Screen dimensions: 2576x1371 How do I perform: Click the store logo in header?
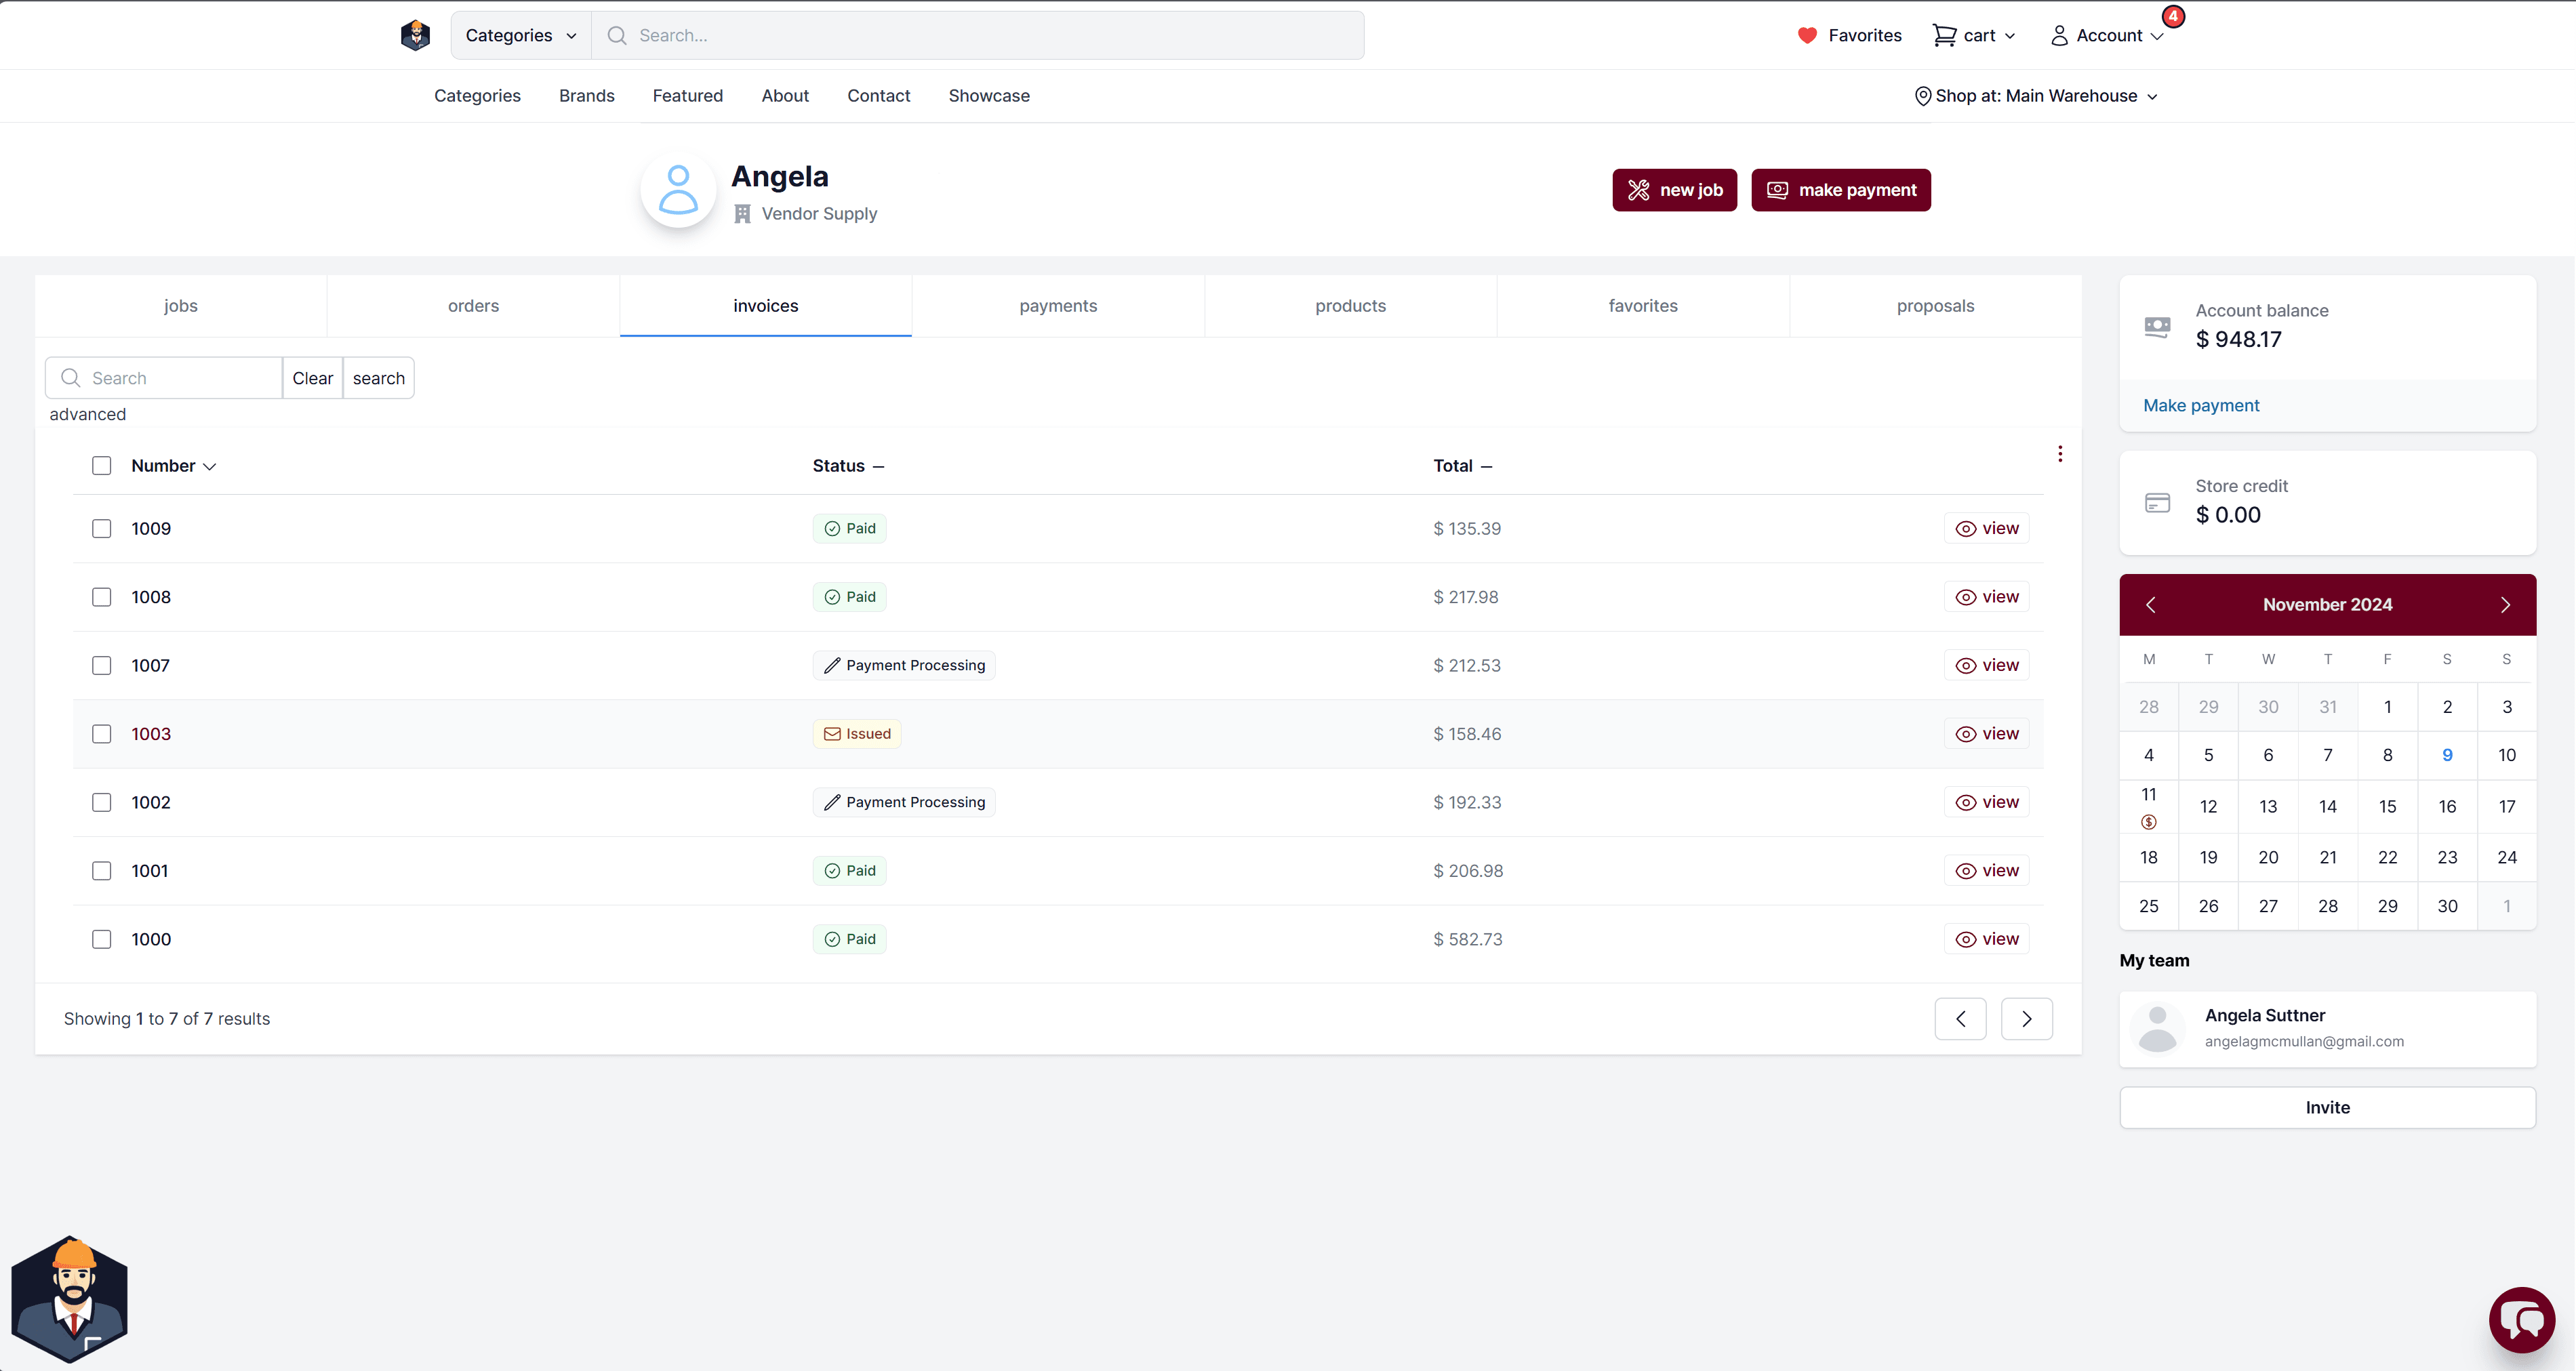(x=415, y=35)
